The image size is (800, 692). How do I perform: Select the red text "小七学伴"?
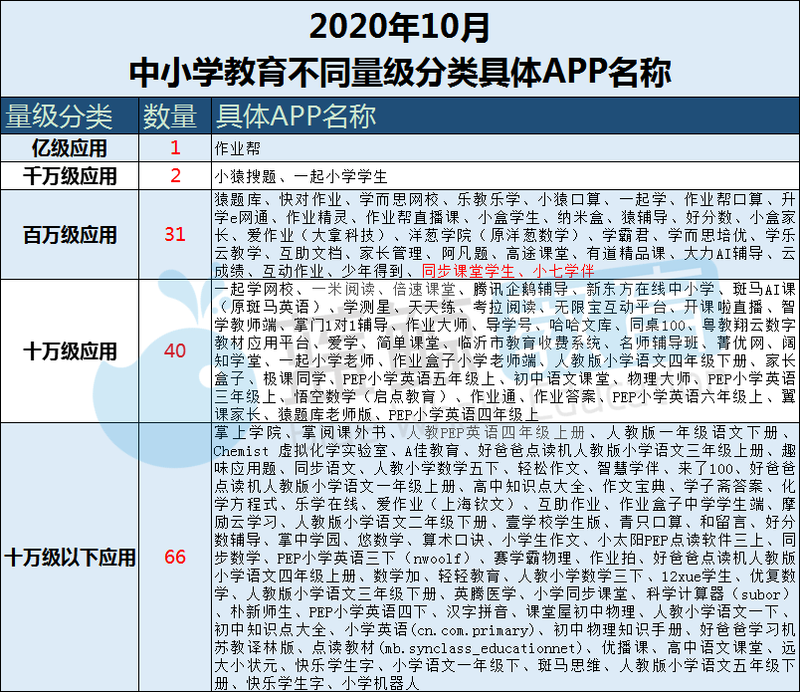click(x=563, y=271)
